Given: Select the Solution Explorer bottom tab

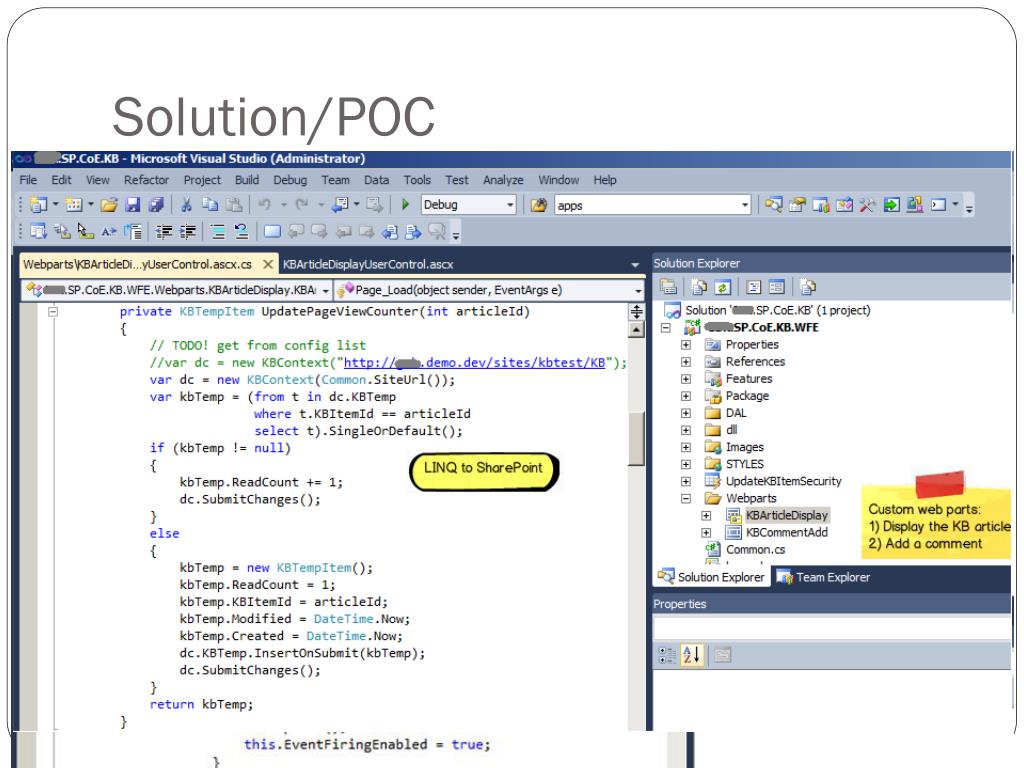Looking at the screenshot, I should 712,577.
